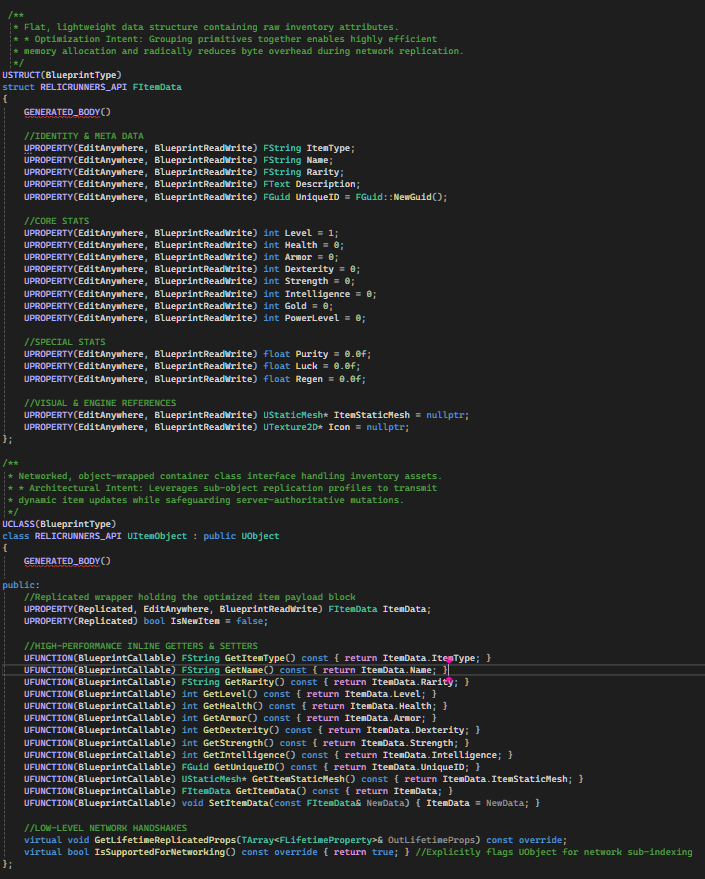705x879 pixels.
Task: Click the GetLifetimeReplicatedProps function name
Action: 165,840
